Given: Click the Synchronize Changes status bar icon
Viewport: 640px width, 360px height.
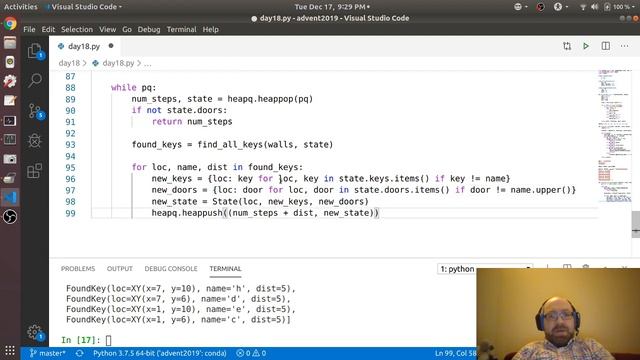Looking at the screenshot, I should click(79, 353).
